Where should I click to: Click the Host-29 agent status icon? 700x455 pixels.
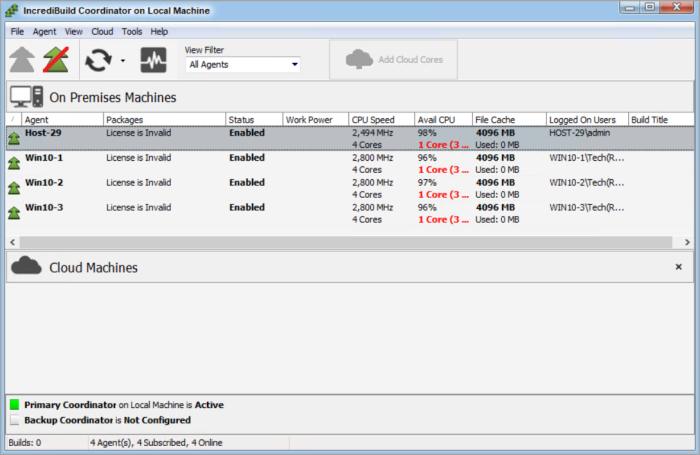14,138
